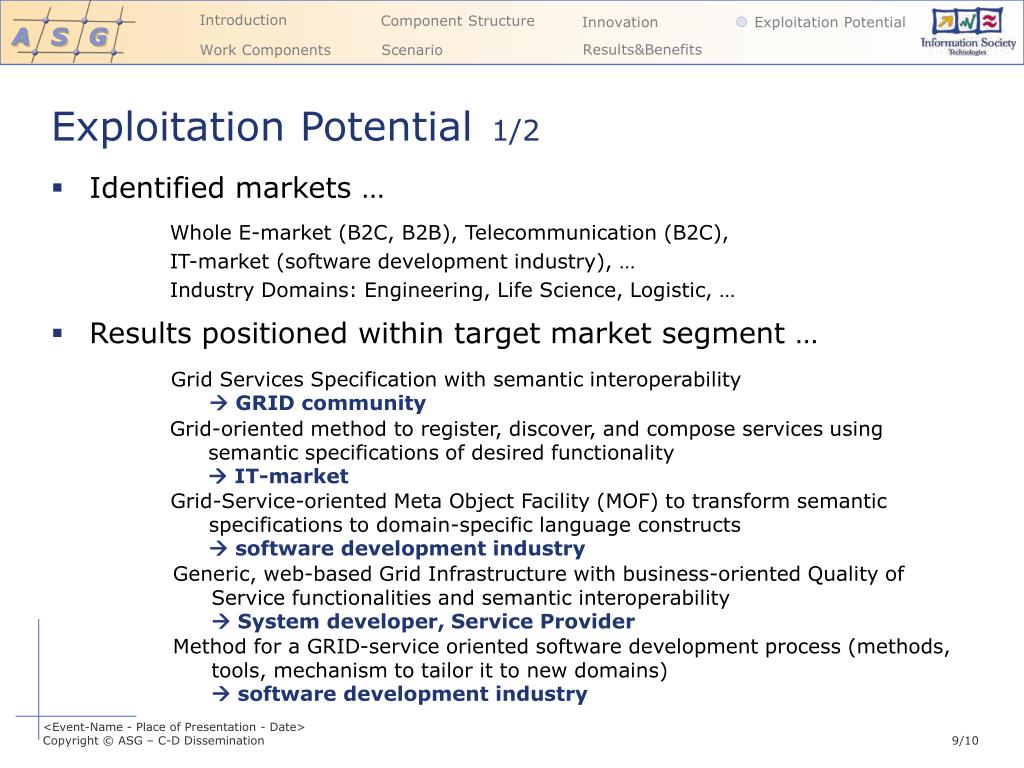Click the square bullet before Identified markets

[57, 188]
